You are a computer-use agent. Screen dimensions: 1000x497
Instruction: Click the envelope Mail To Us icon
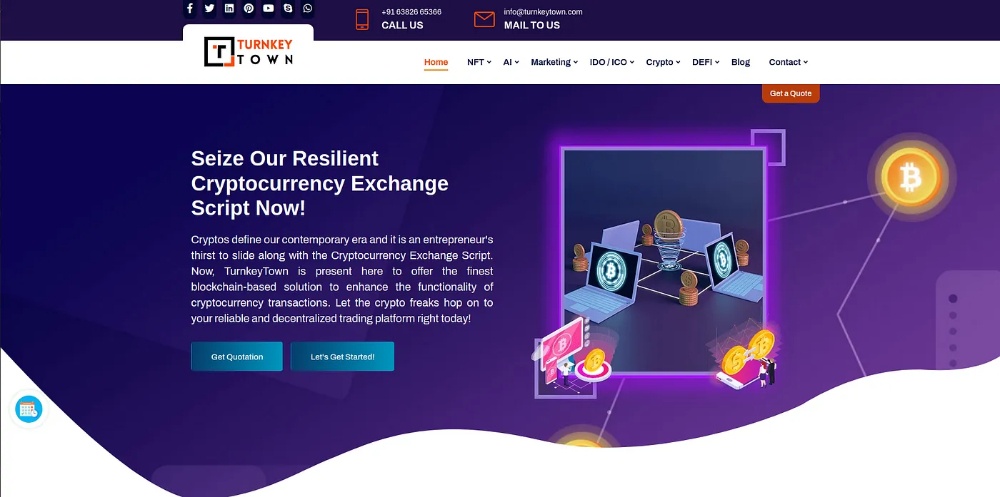[x=485, y=19]
